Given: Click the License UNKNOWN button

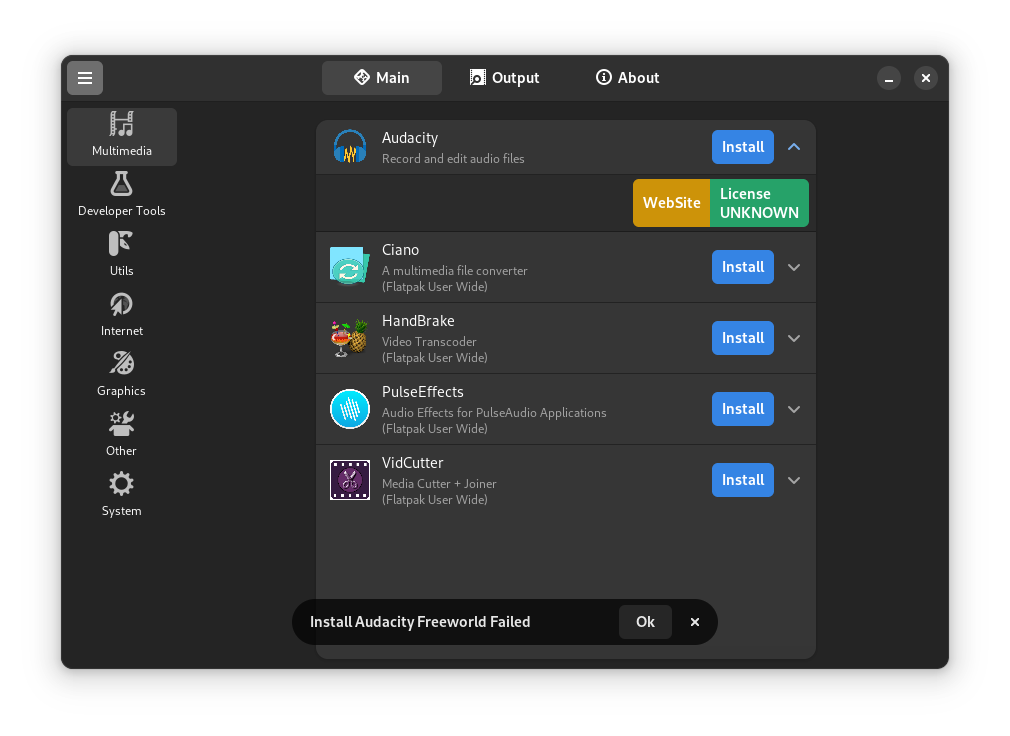Looking at the screenshot, I should [x=759, y=203].
